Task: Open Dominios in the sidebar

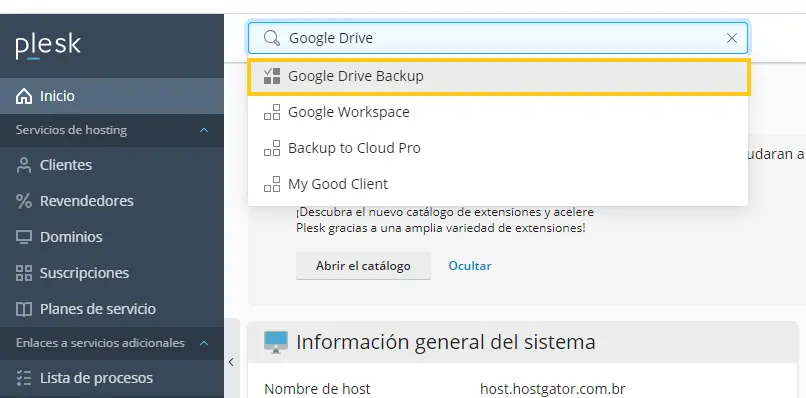Action: click(x=112, y=237)
